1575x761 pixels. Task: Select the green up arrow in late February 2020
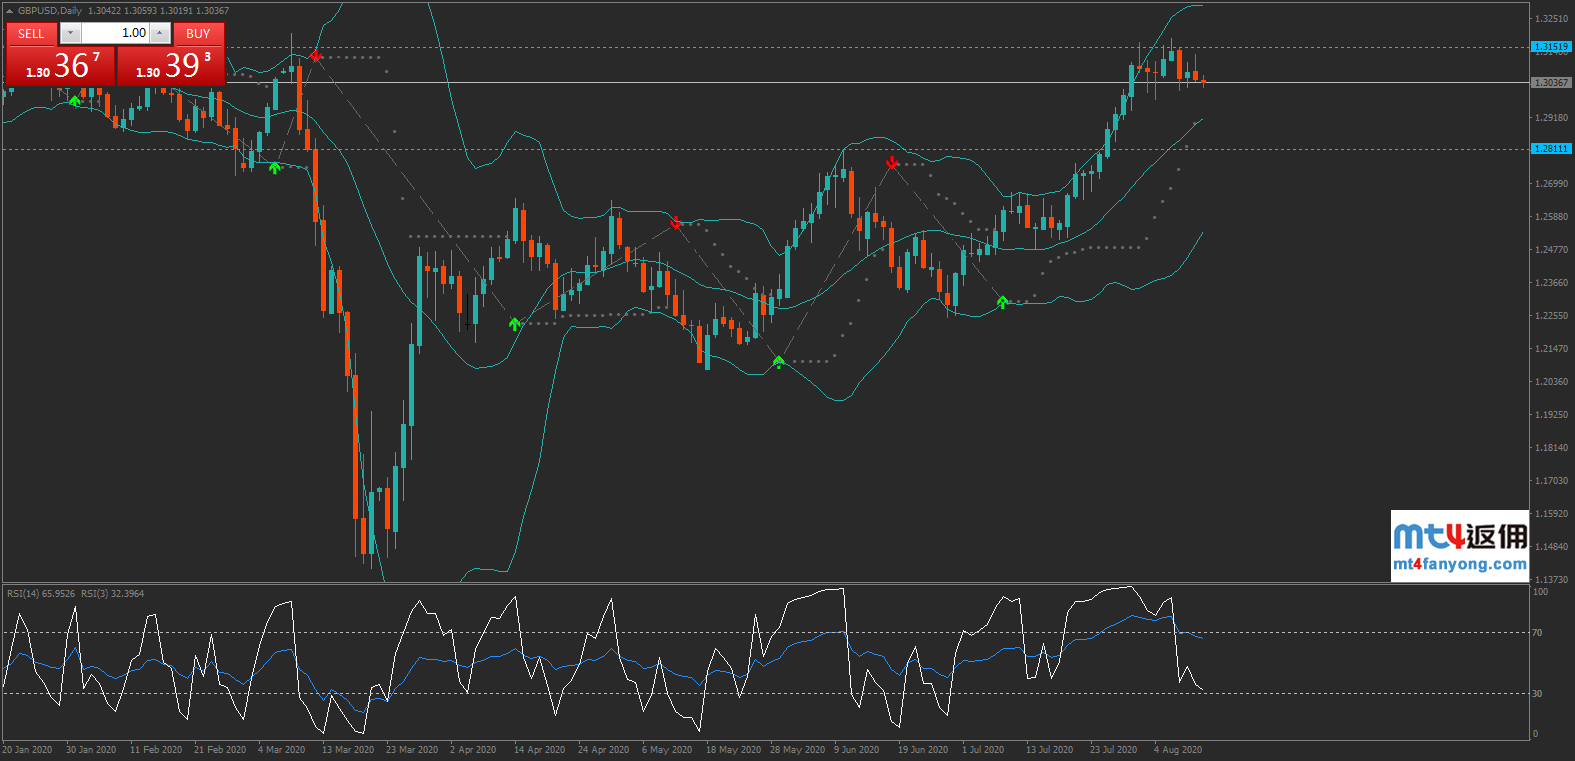(275, 167)
